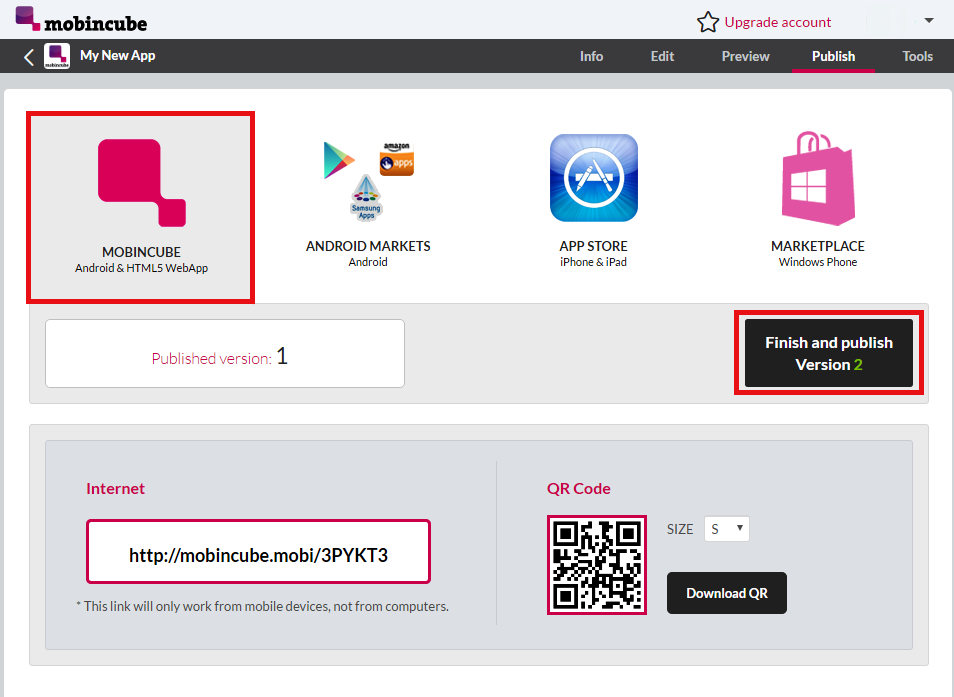Go back using the left chevron arrow
The image size is (954, 697).
29,57
